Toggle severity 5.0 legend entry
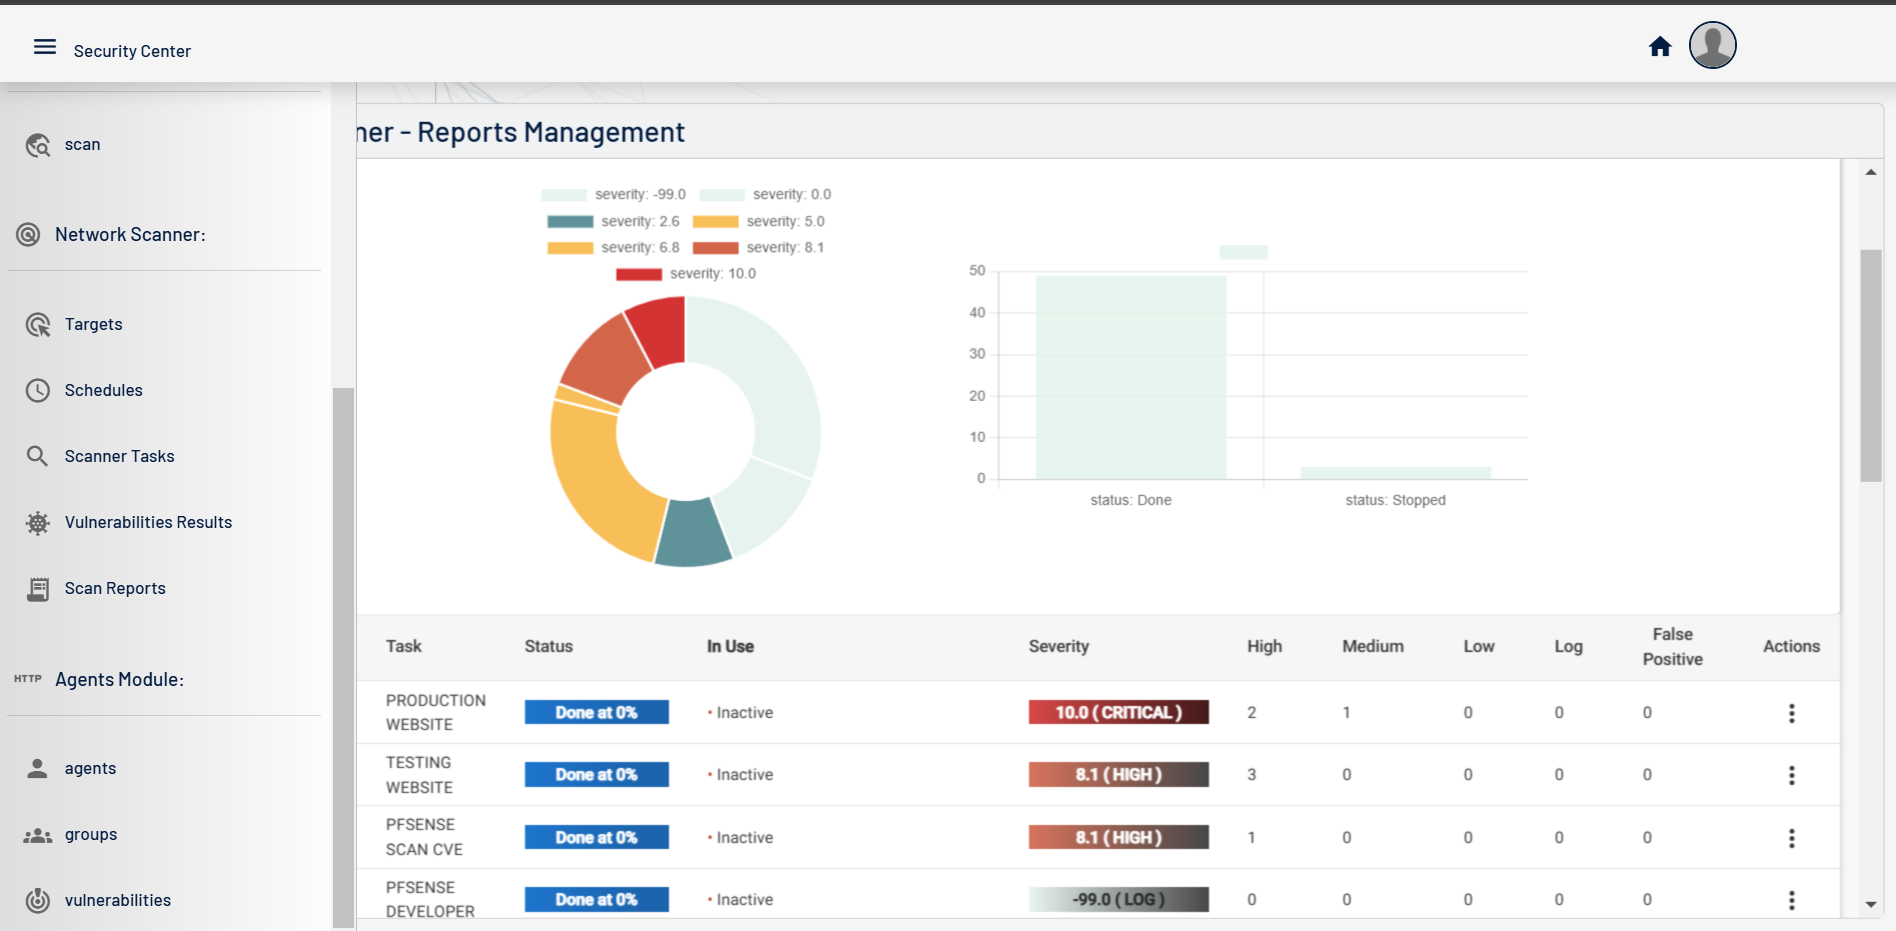The width and height of the screenshot is (1896, 931). [759, 222]
